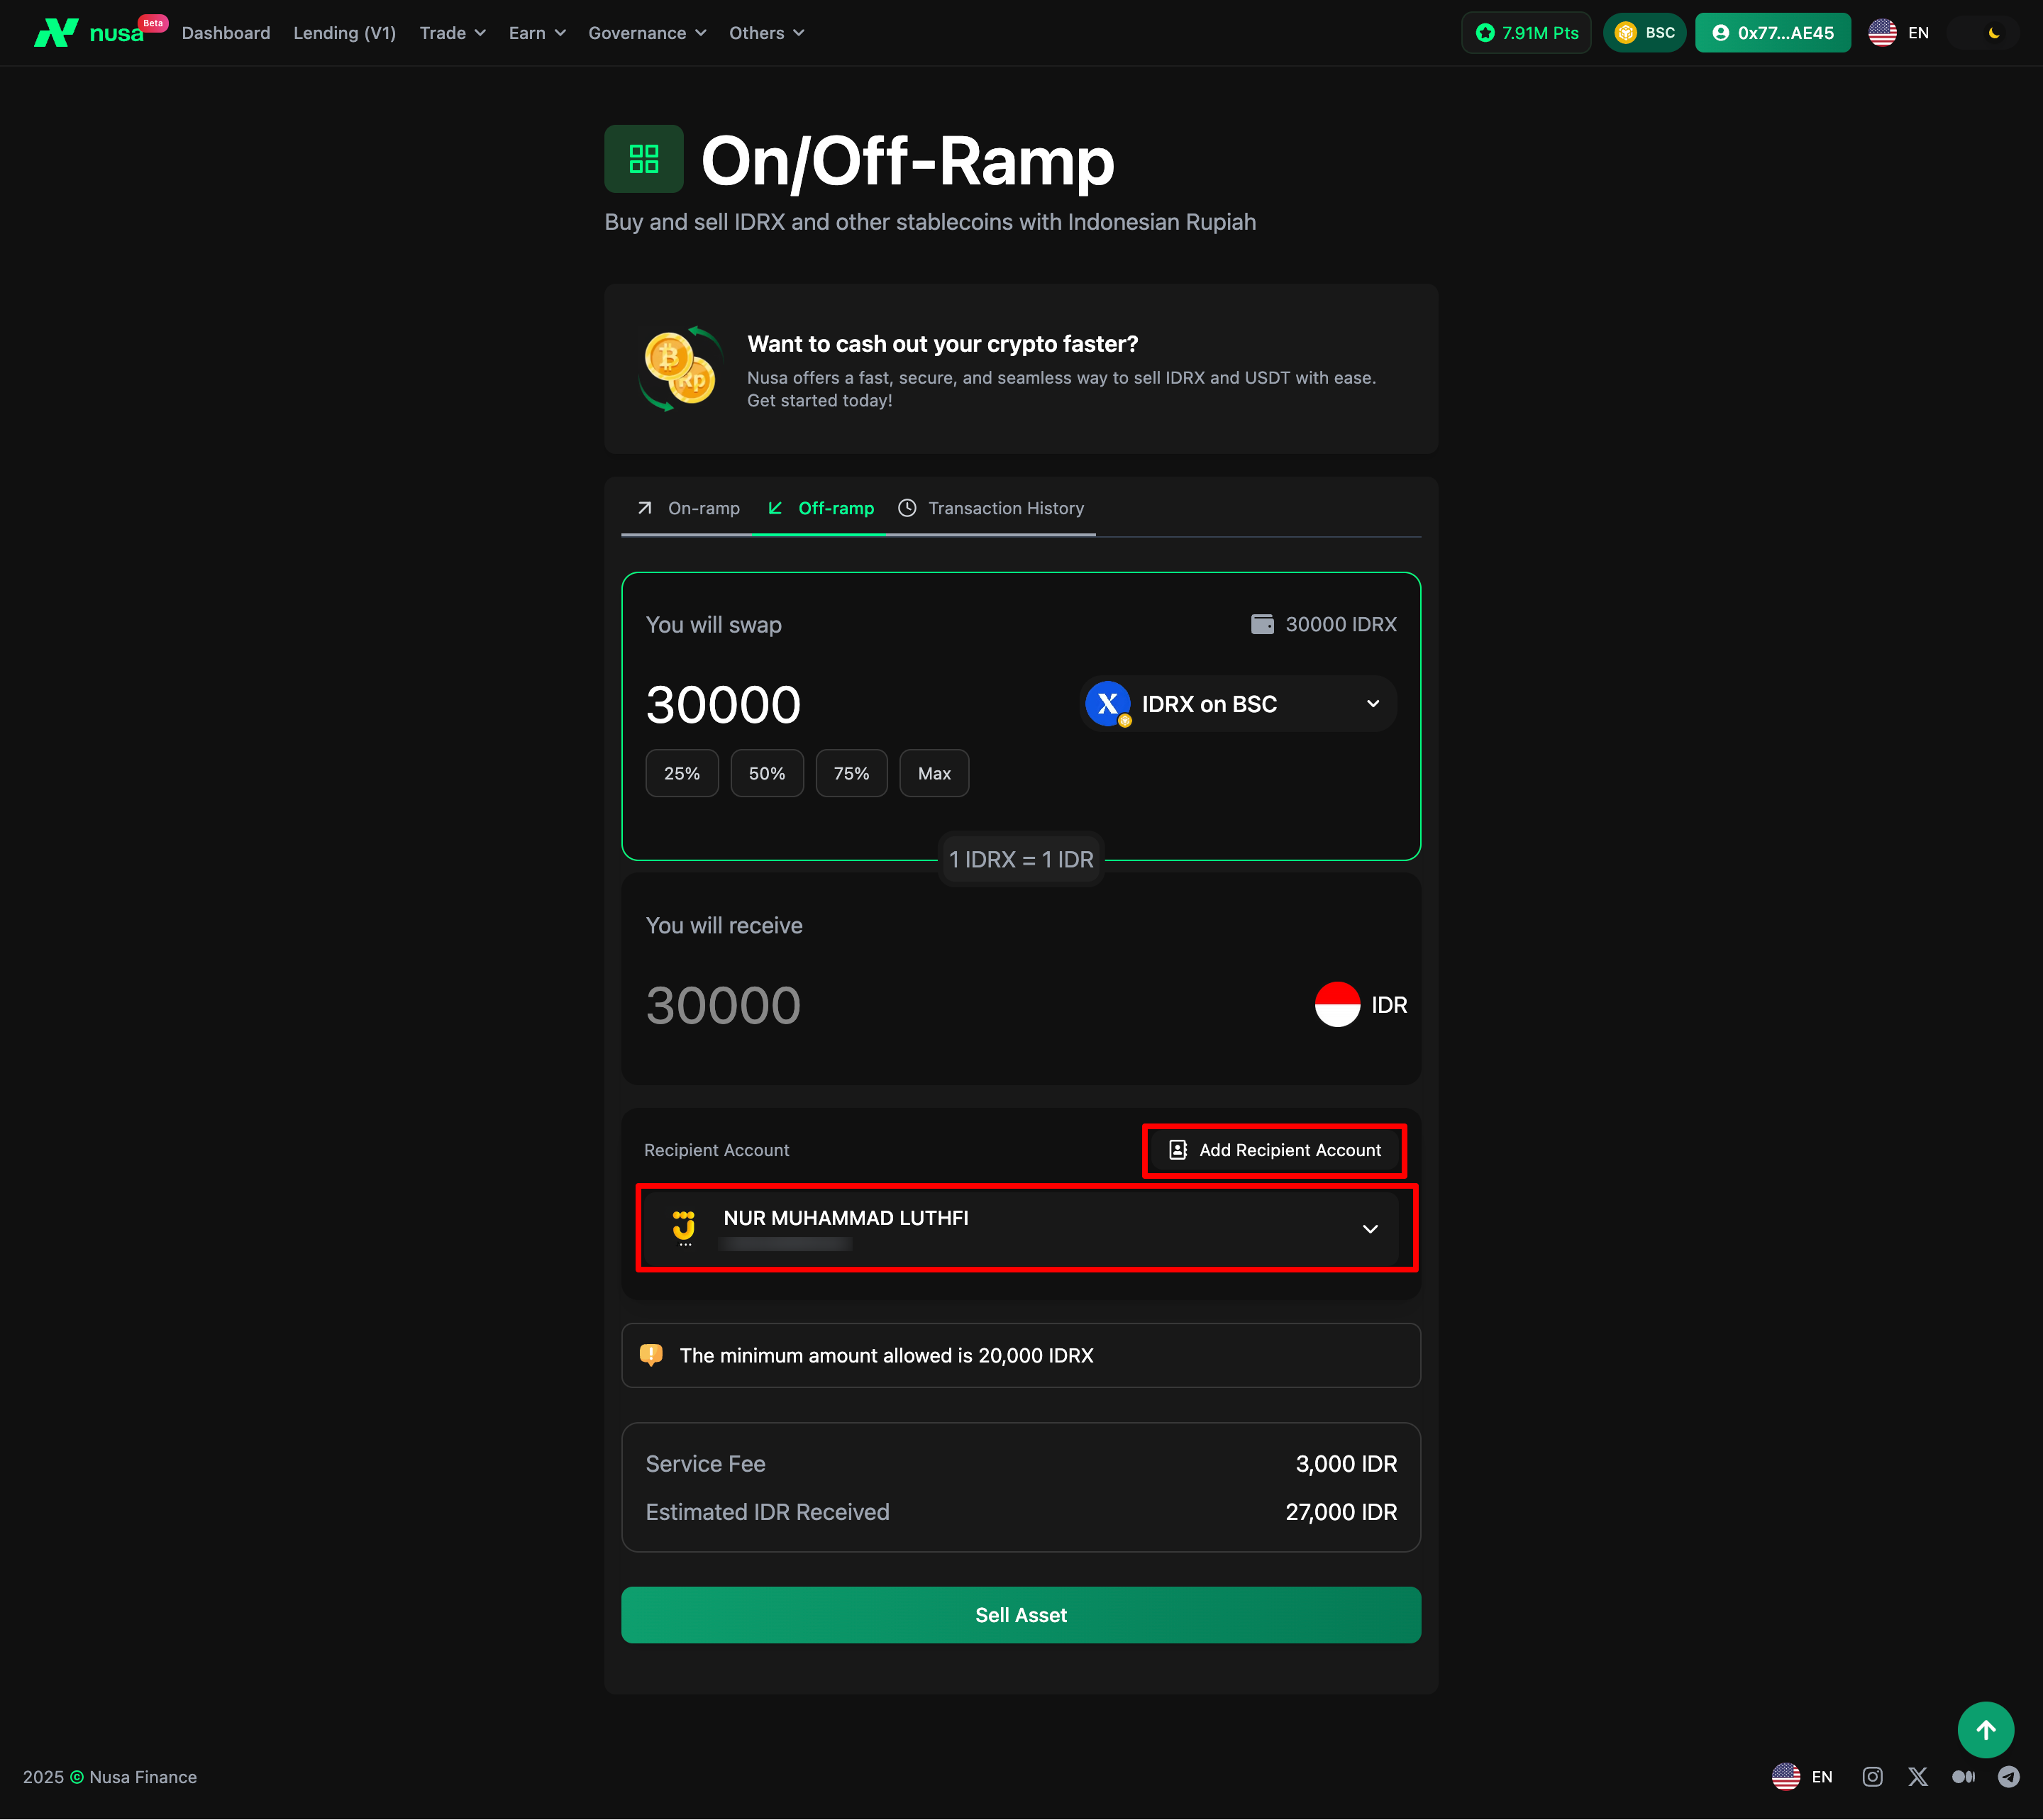Open the Telegram footer icon

pyautogui.click(x=2008, y=1776)
